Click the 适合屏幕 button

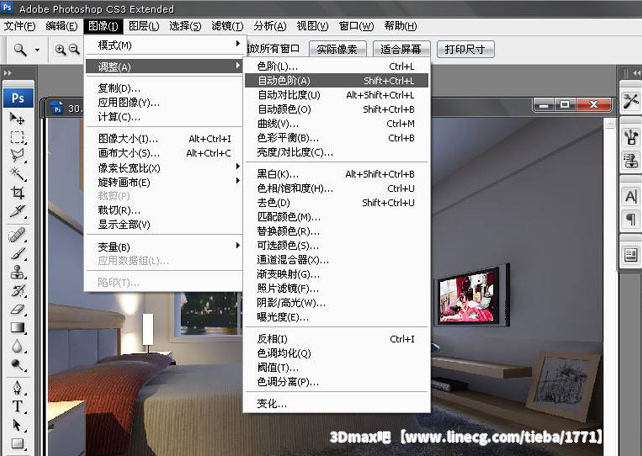tap(401, 49)
